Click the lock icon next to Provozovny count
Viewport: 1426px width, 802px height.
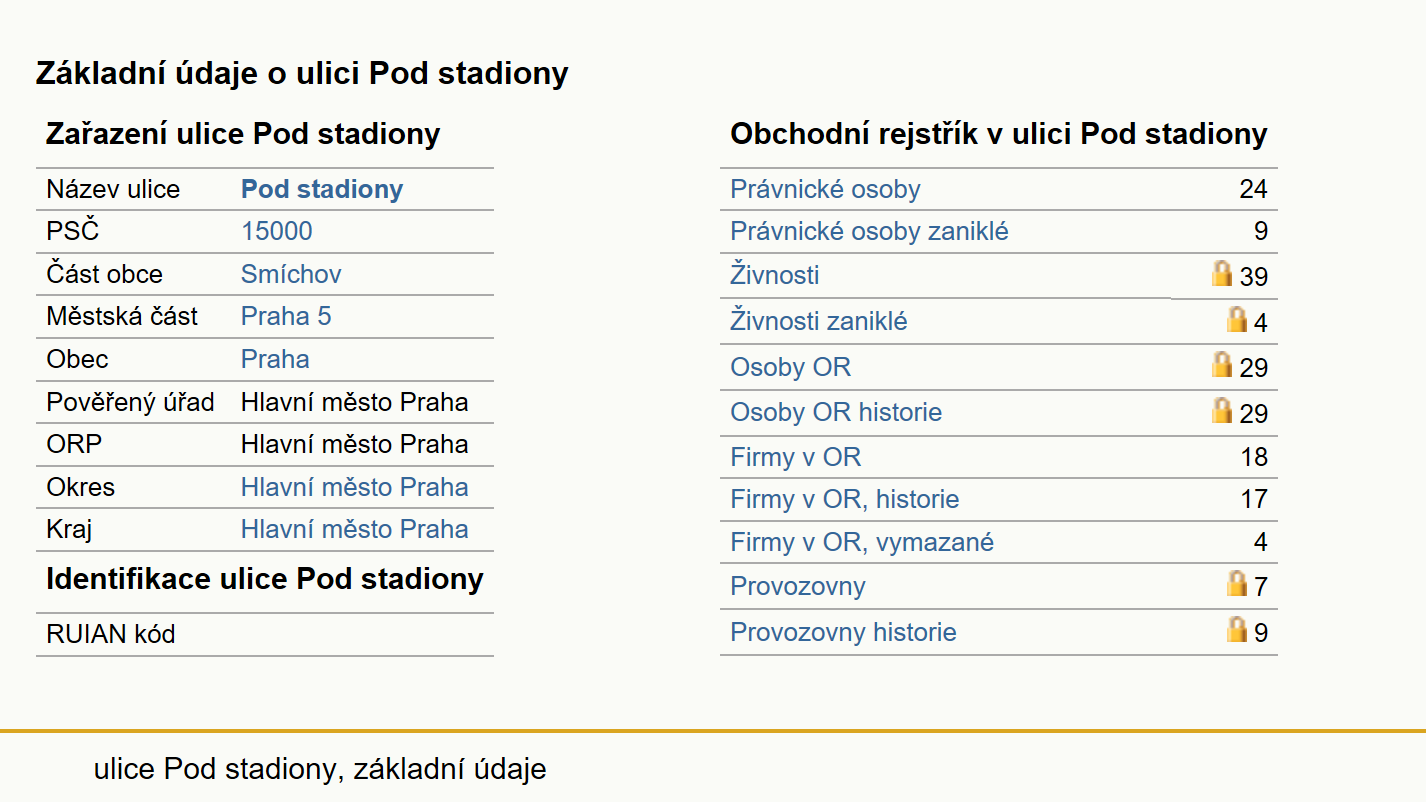click(1237, 584)
